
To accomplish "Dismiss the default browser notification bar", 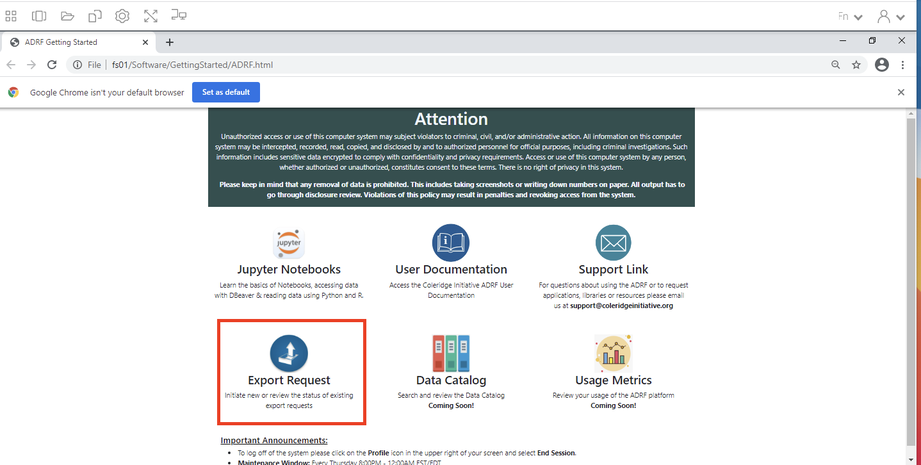I will point(901,92).
